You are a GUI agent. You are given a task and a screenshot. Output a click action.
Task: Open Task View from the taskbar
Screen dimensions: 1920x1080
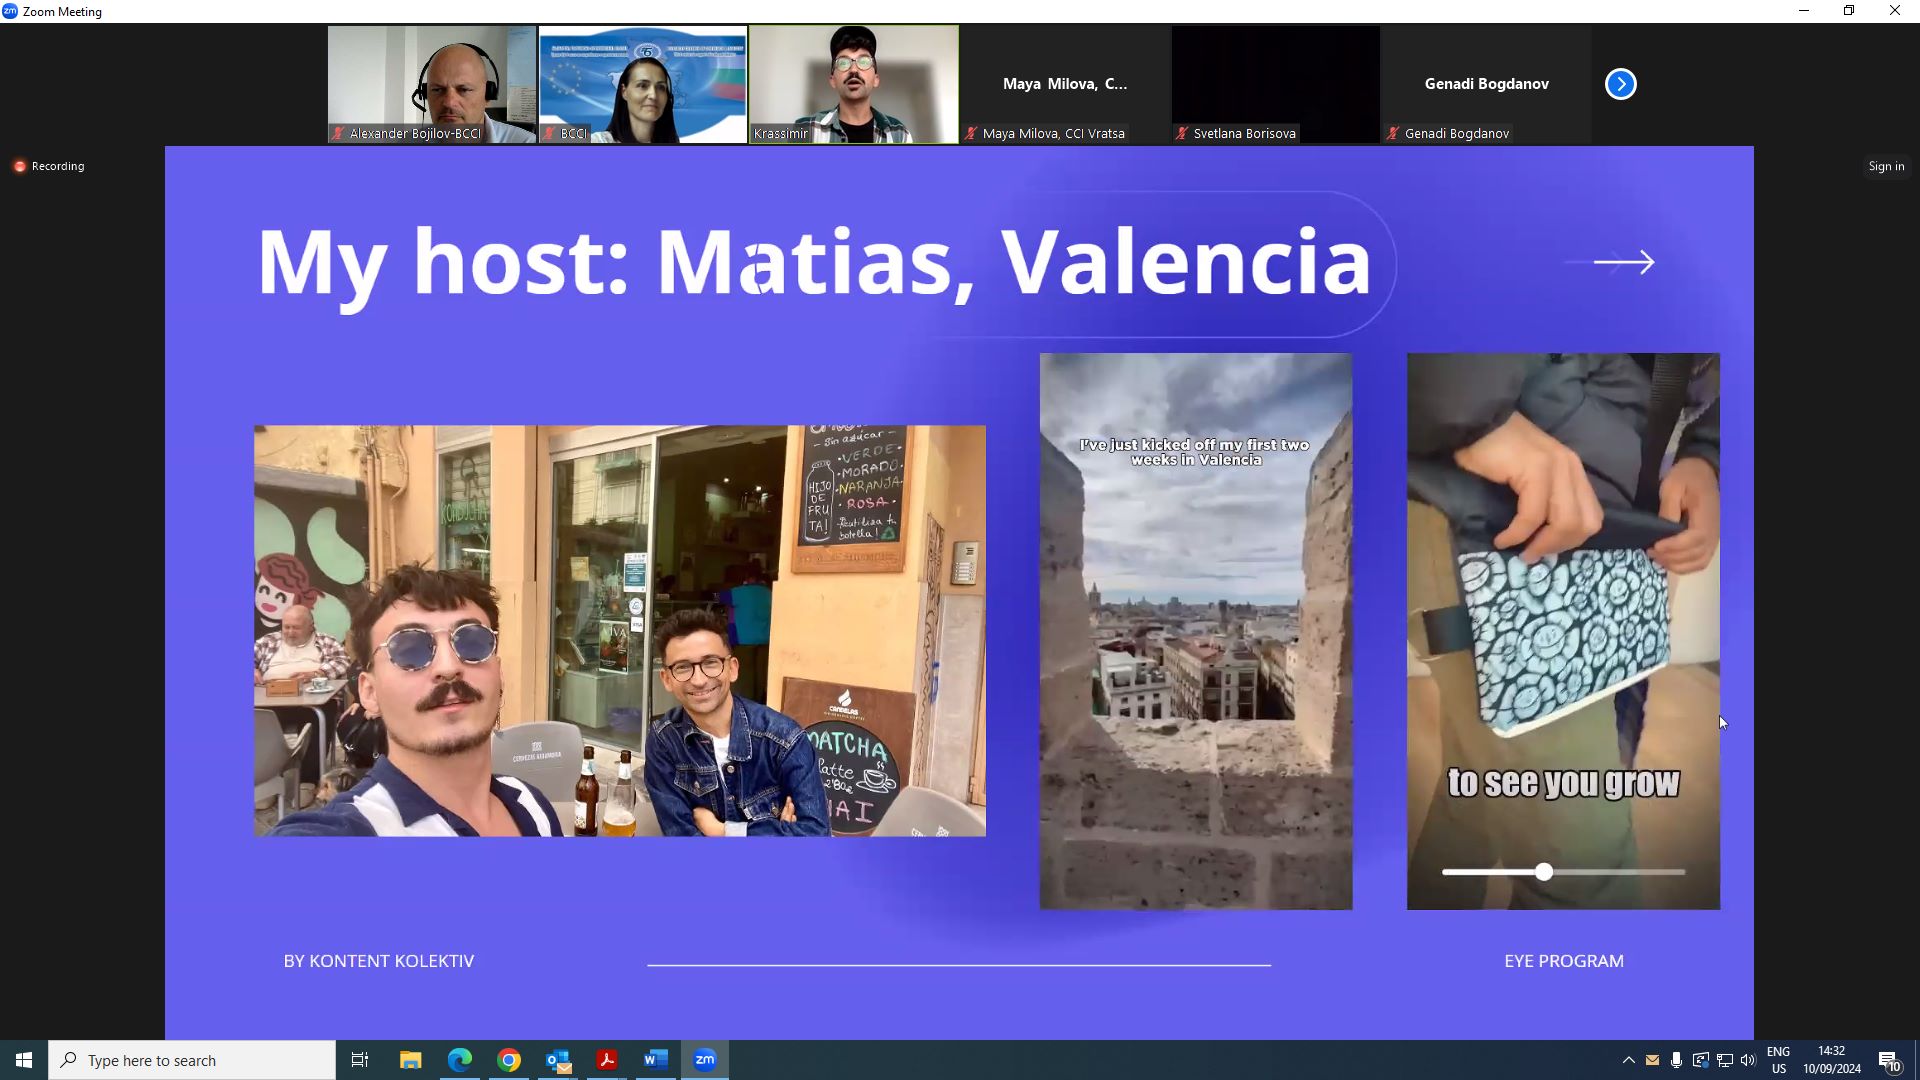tap(360, 1060)
